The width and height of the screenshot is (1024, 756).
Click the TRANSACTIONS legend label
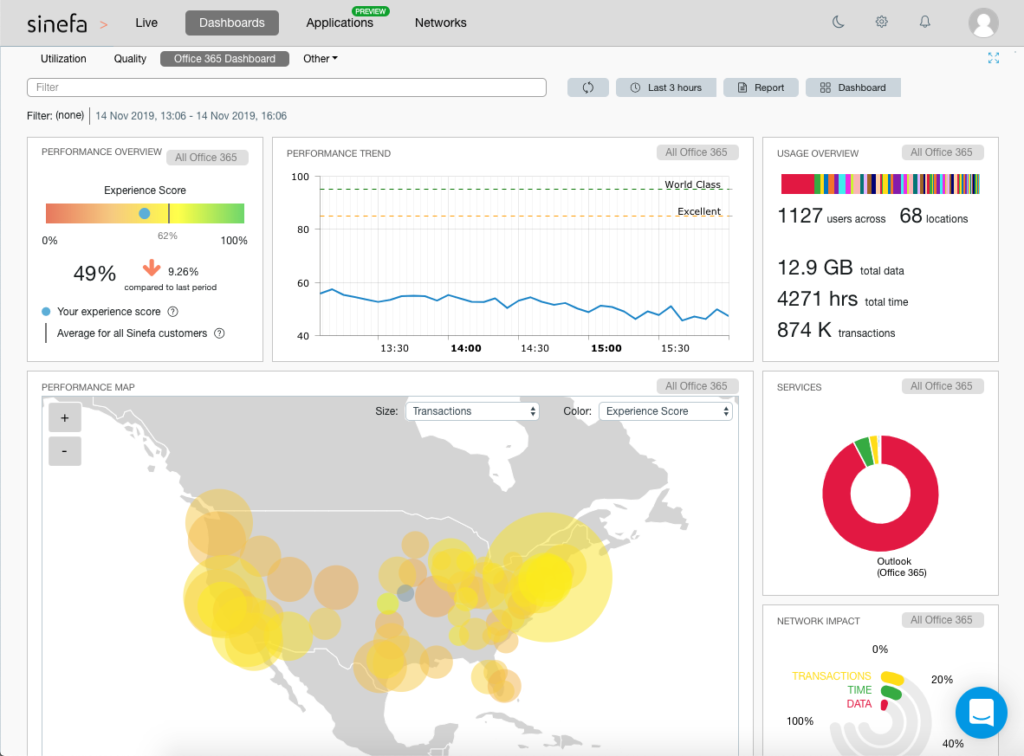(x=831, y=676)
